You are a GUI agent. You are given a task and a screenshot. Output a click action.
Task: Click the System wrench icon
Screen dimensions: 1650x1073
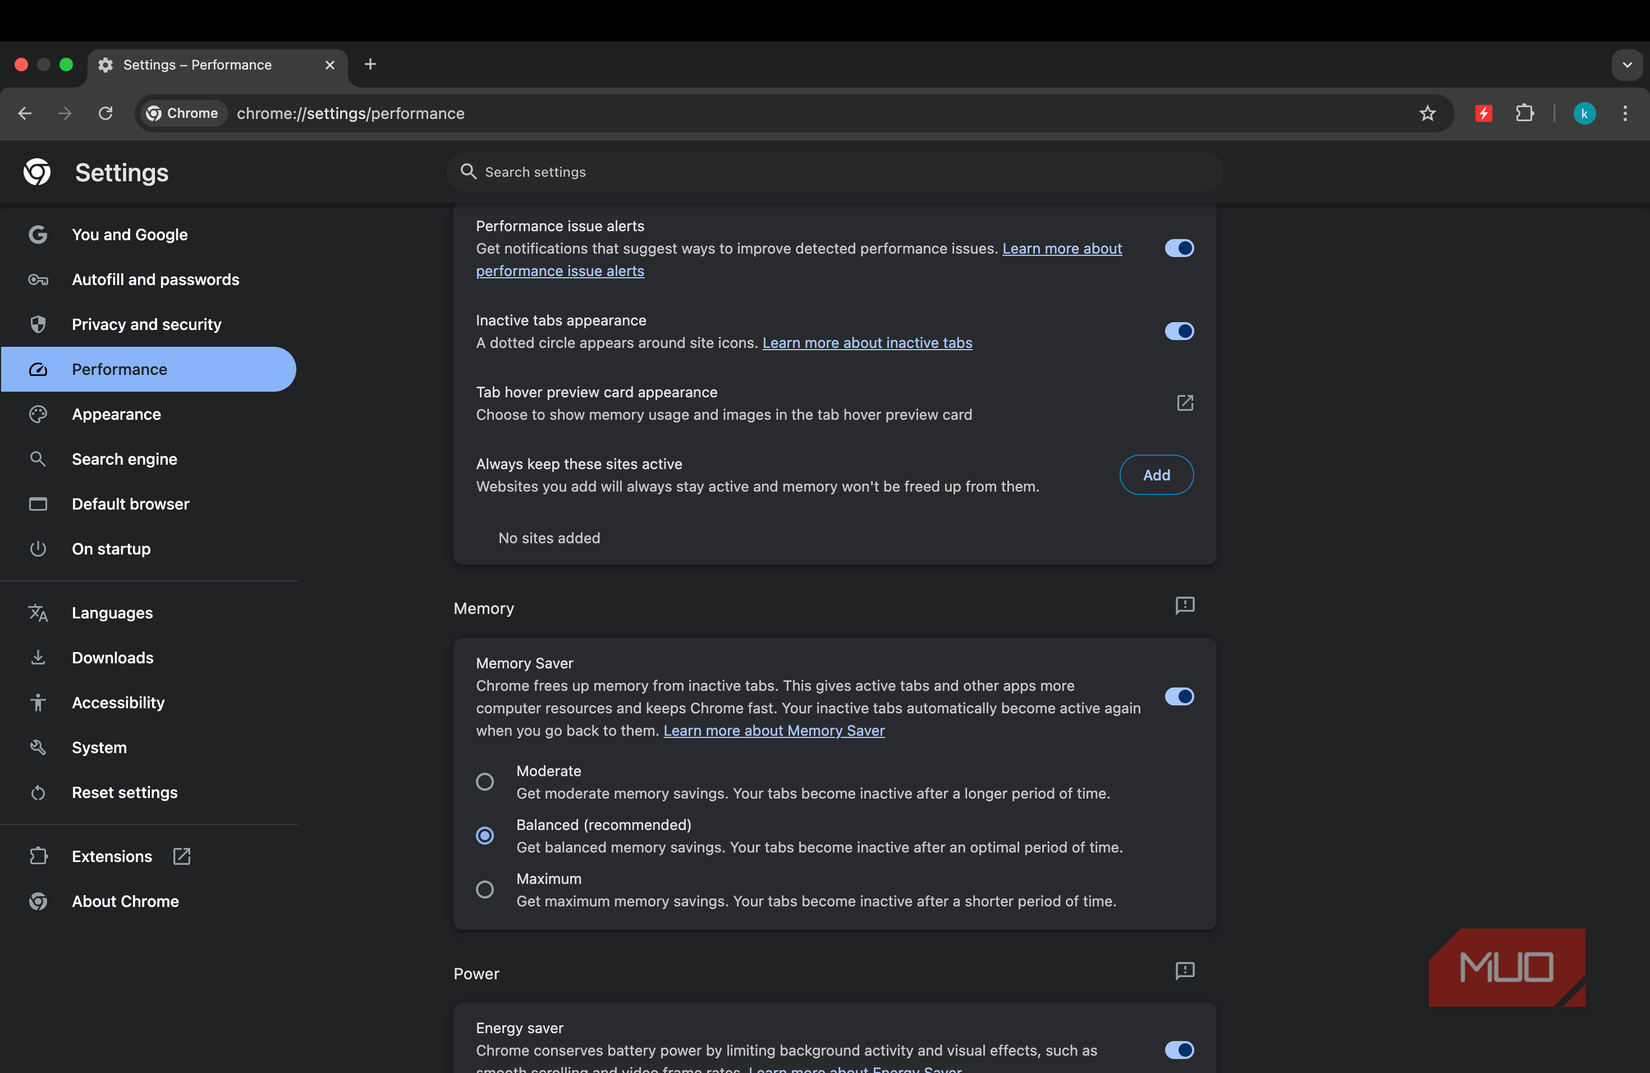click(x=38, y=748)
